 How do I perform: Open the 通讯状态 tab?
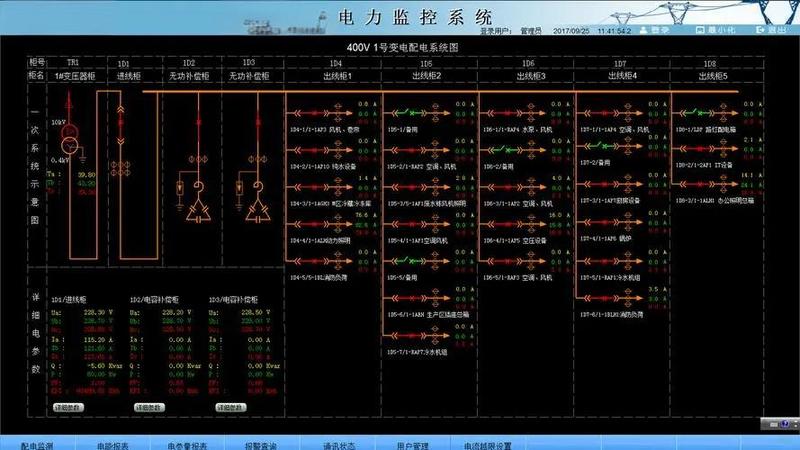point(337,444)
